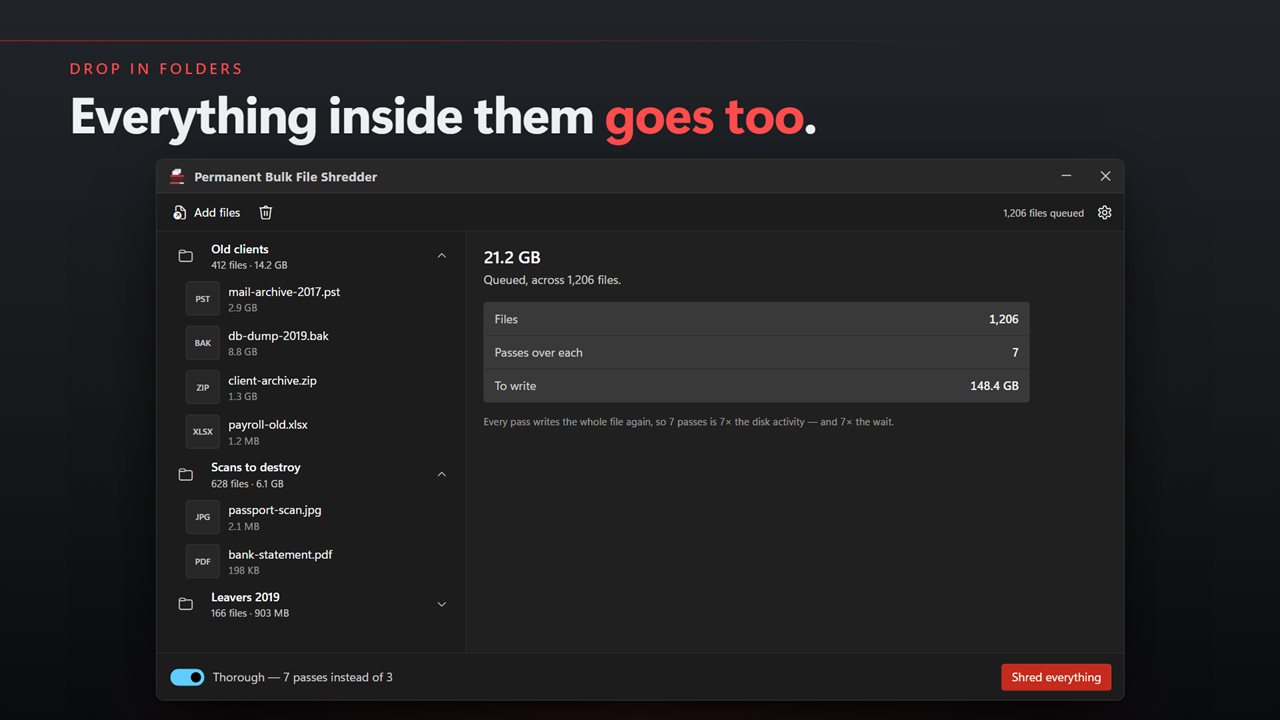This screenshot has height=720, width=1280.
Task: Click the trash can clear-queue icon
Action: 265,212
